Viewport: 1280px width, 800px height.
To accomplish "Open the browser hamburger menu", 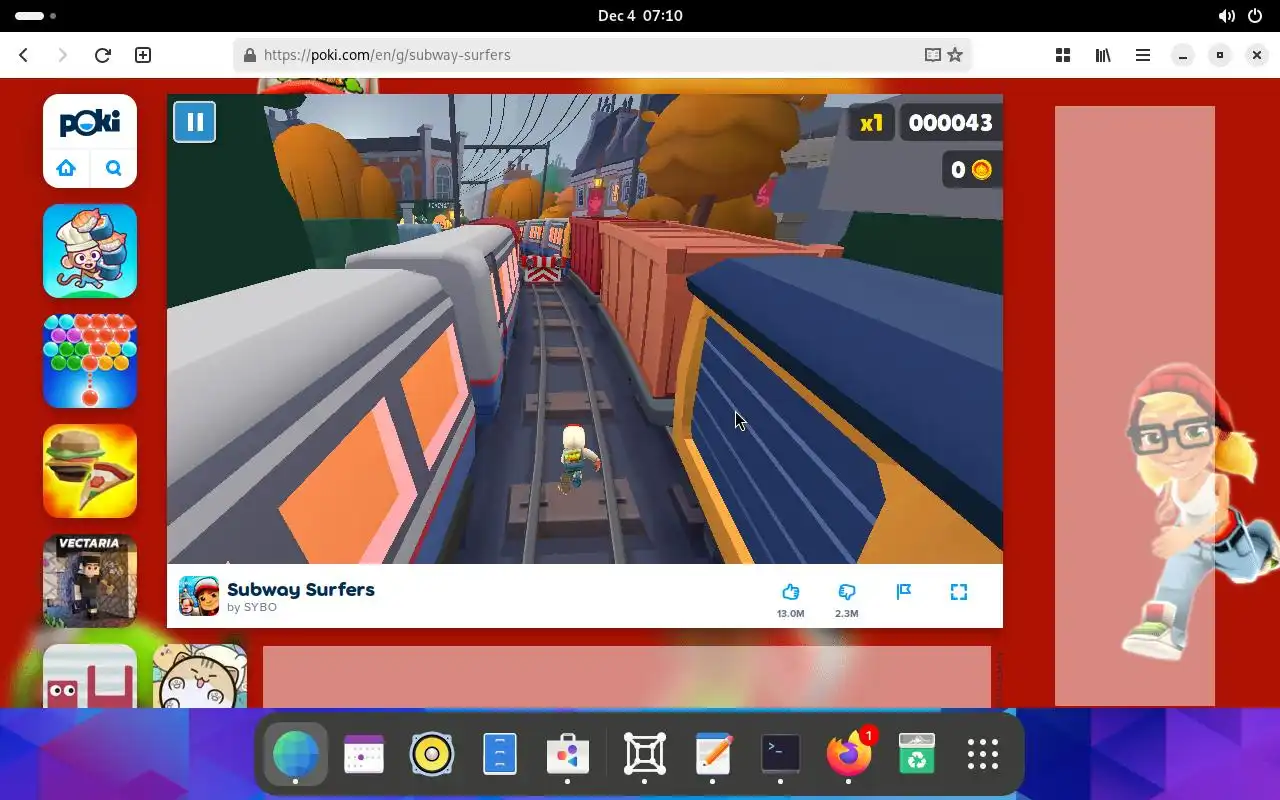I will pyautogui.click(x=1143, y=55).
